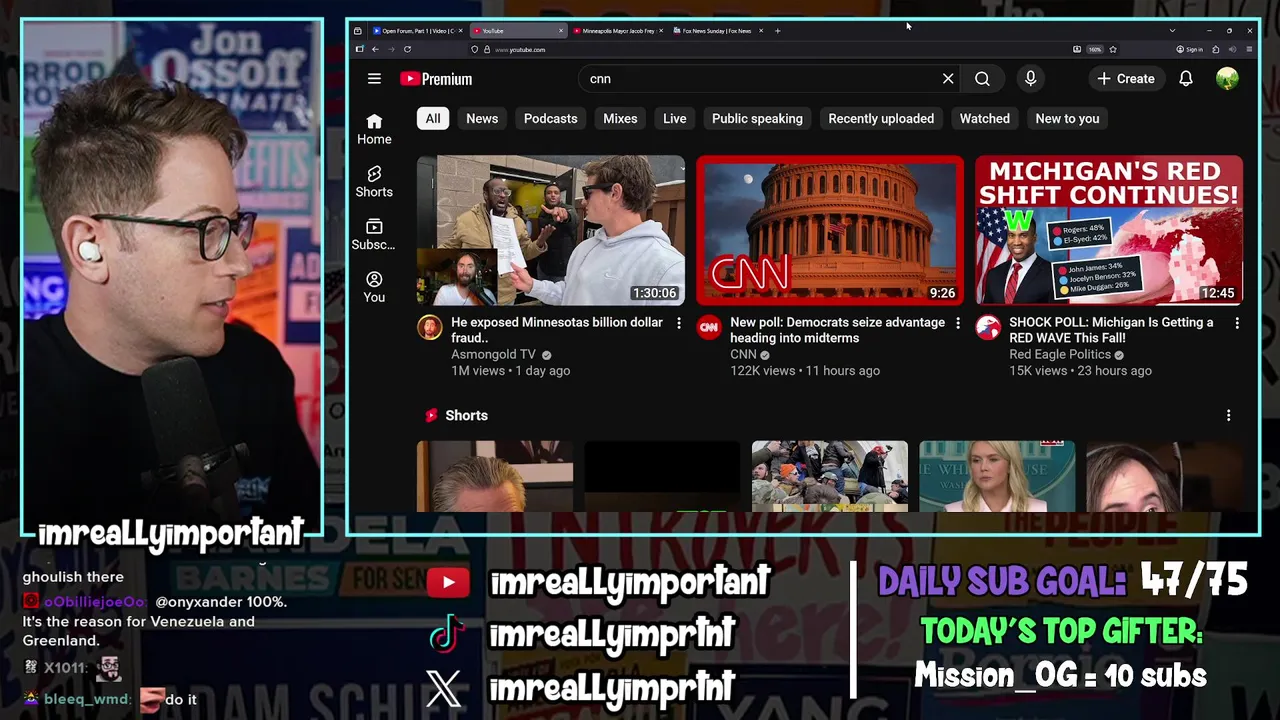
Task: Click the CNN channel avatar
Action: pos(709,327)
